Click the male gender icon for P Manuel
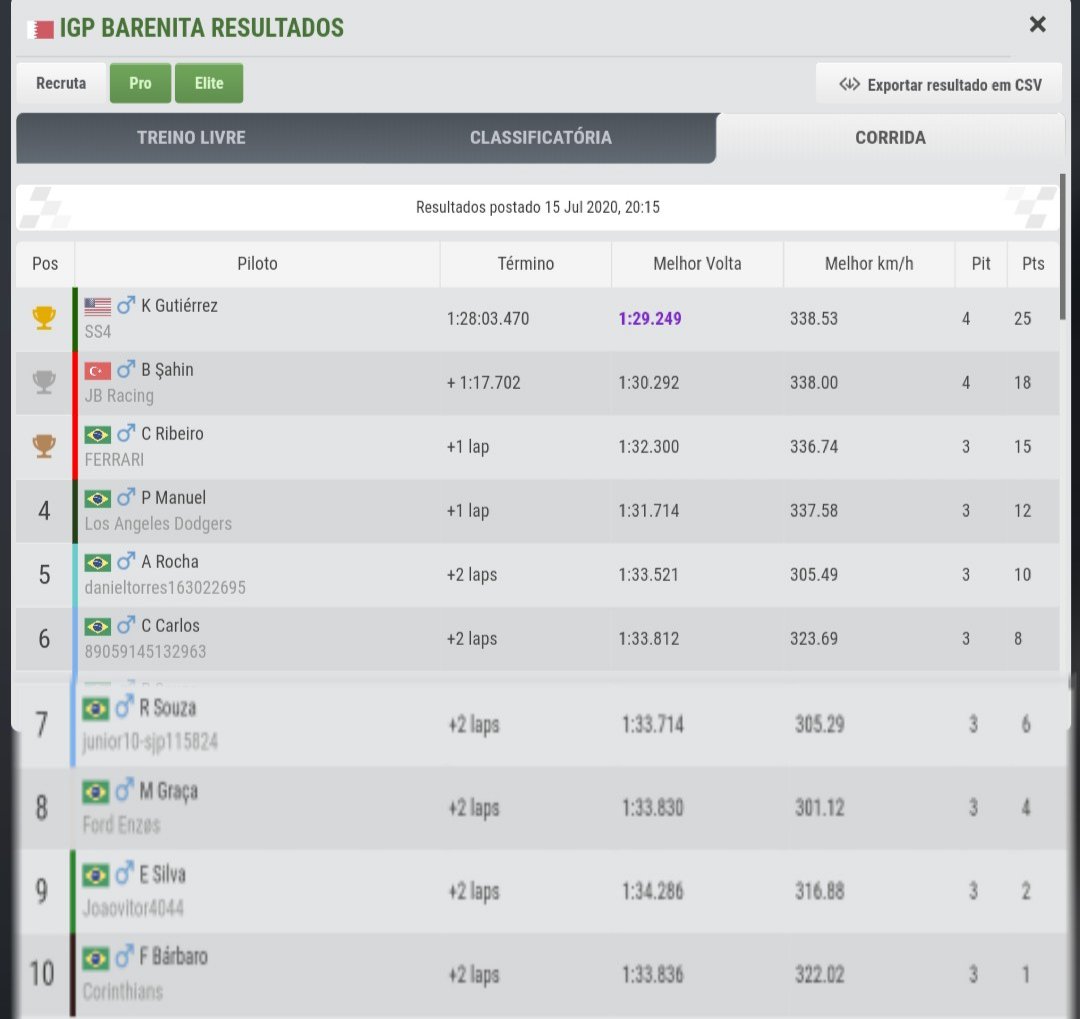The width and height of the screenshot is (1080, 1019). pos(125,497)
